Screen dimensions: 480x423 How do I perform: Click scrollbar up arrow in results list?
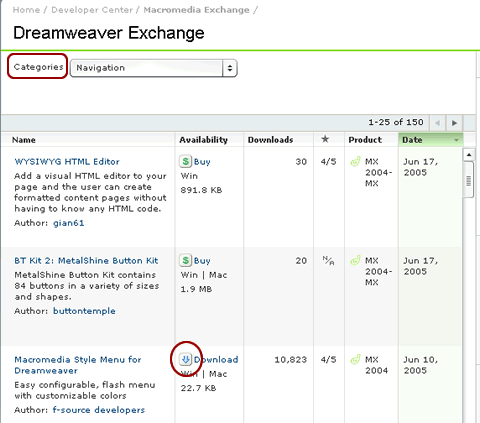point(468,155)
